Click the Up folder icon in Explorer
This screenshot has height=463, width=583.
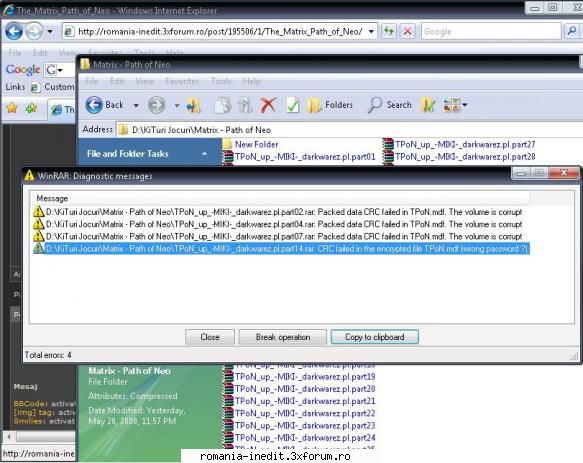194,105
